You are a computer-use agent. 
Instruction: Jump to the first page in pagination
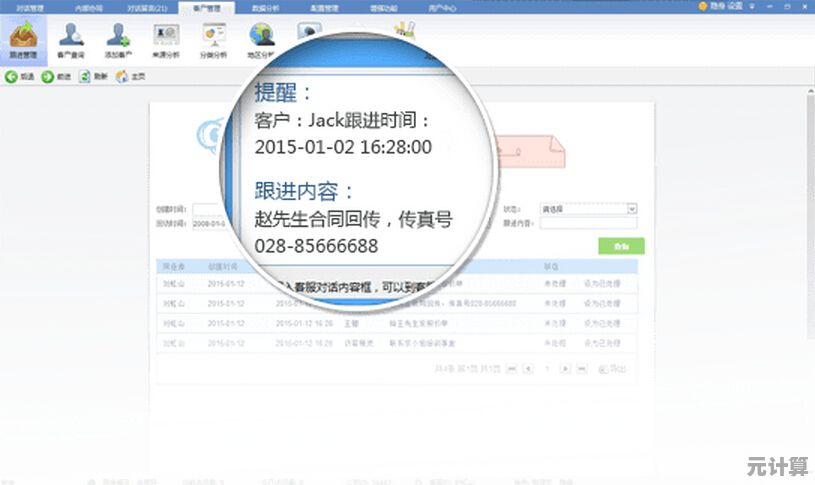[x=513, y=369]
